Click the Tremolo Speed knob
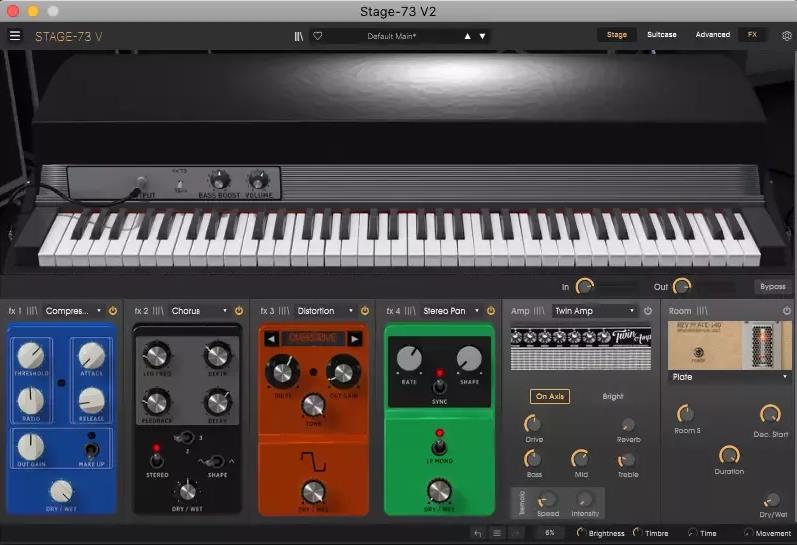 pyautogui.click(x=546, y=500)
